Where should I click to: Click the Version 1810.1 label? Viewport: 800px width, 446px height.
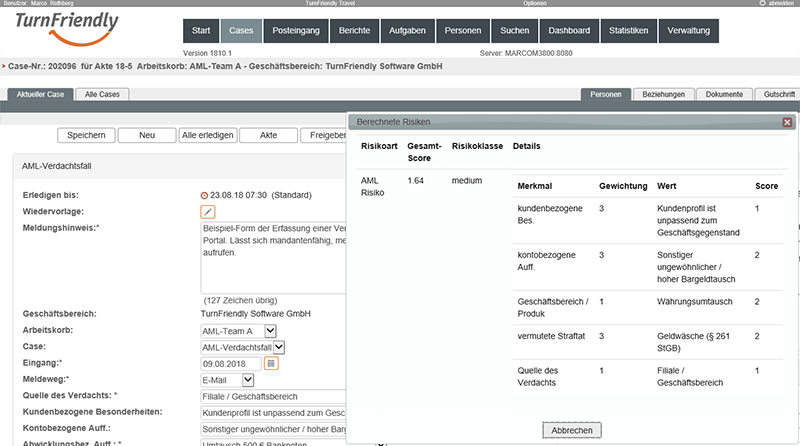(x=207, y=53)
